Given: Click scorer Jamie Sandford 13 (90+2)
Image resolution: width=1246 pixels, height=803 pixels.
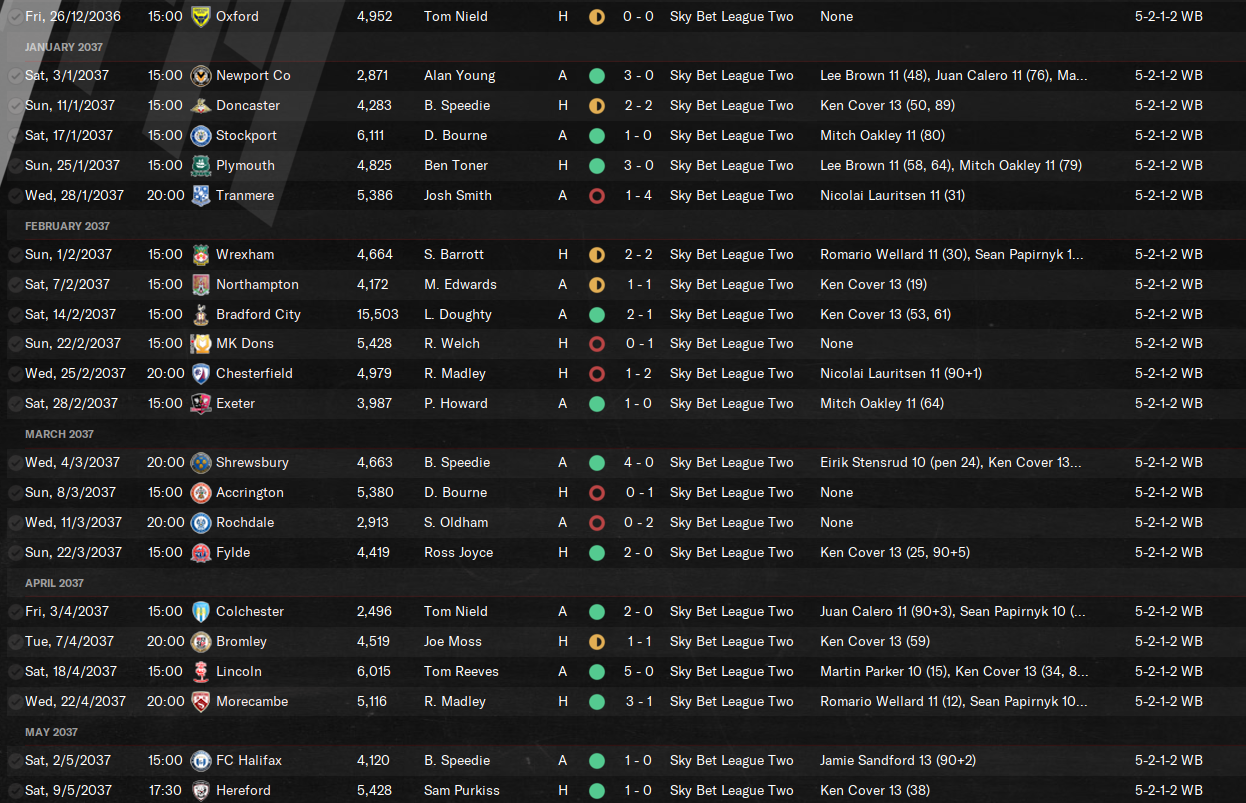Looking at the screenshot, I should pyautogui.click(x=898, y=761).
